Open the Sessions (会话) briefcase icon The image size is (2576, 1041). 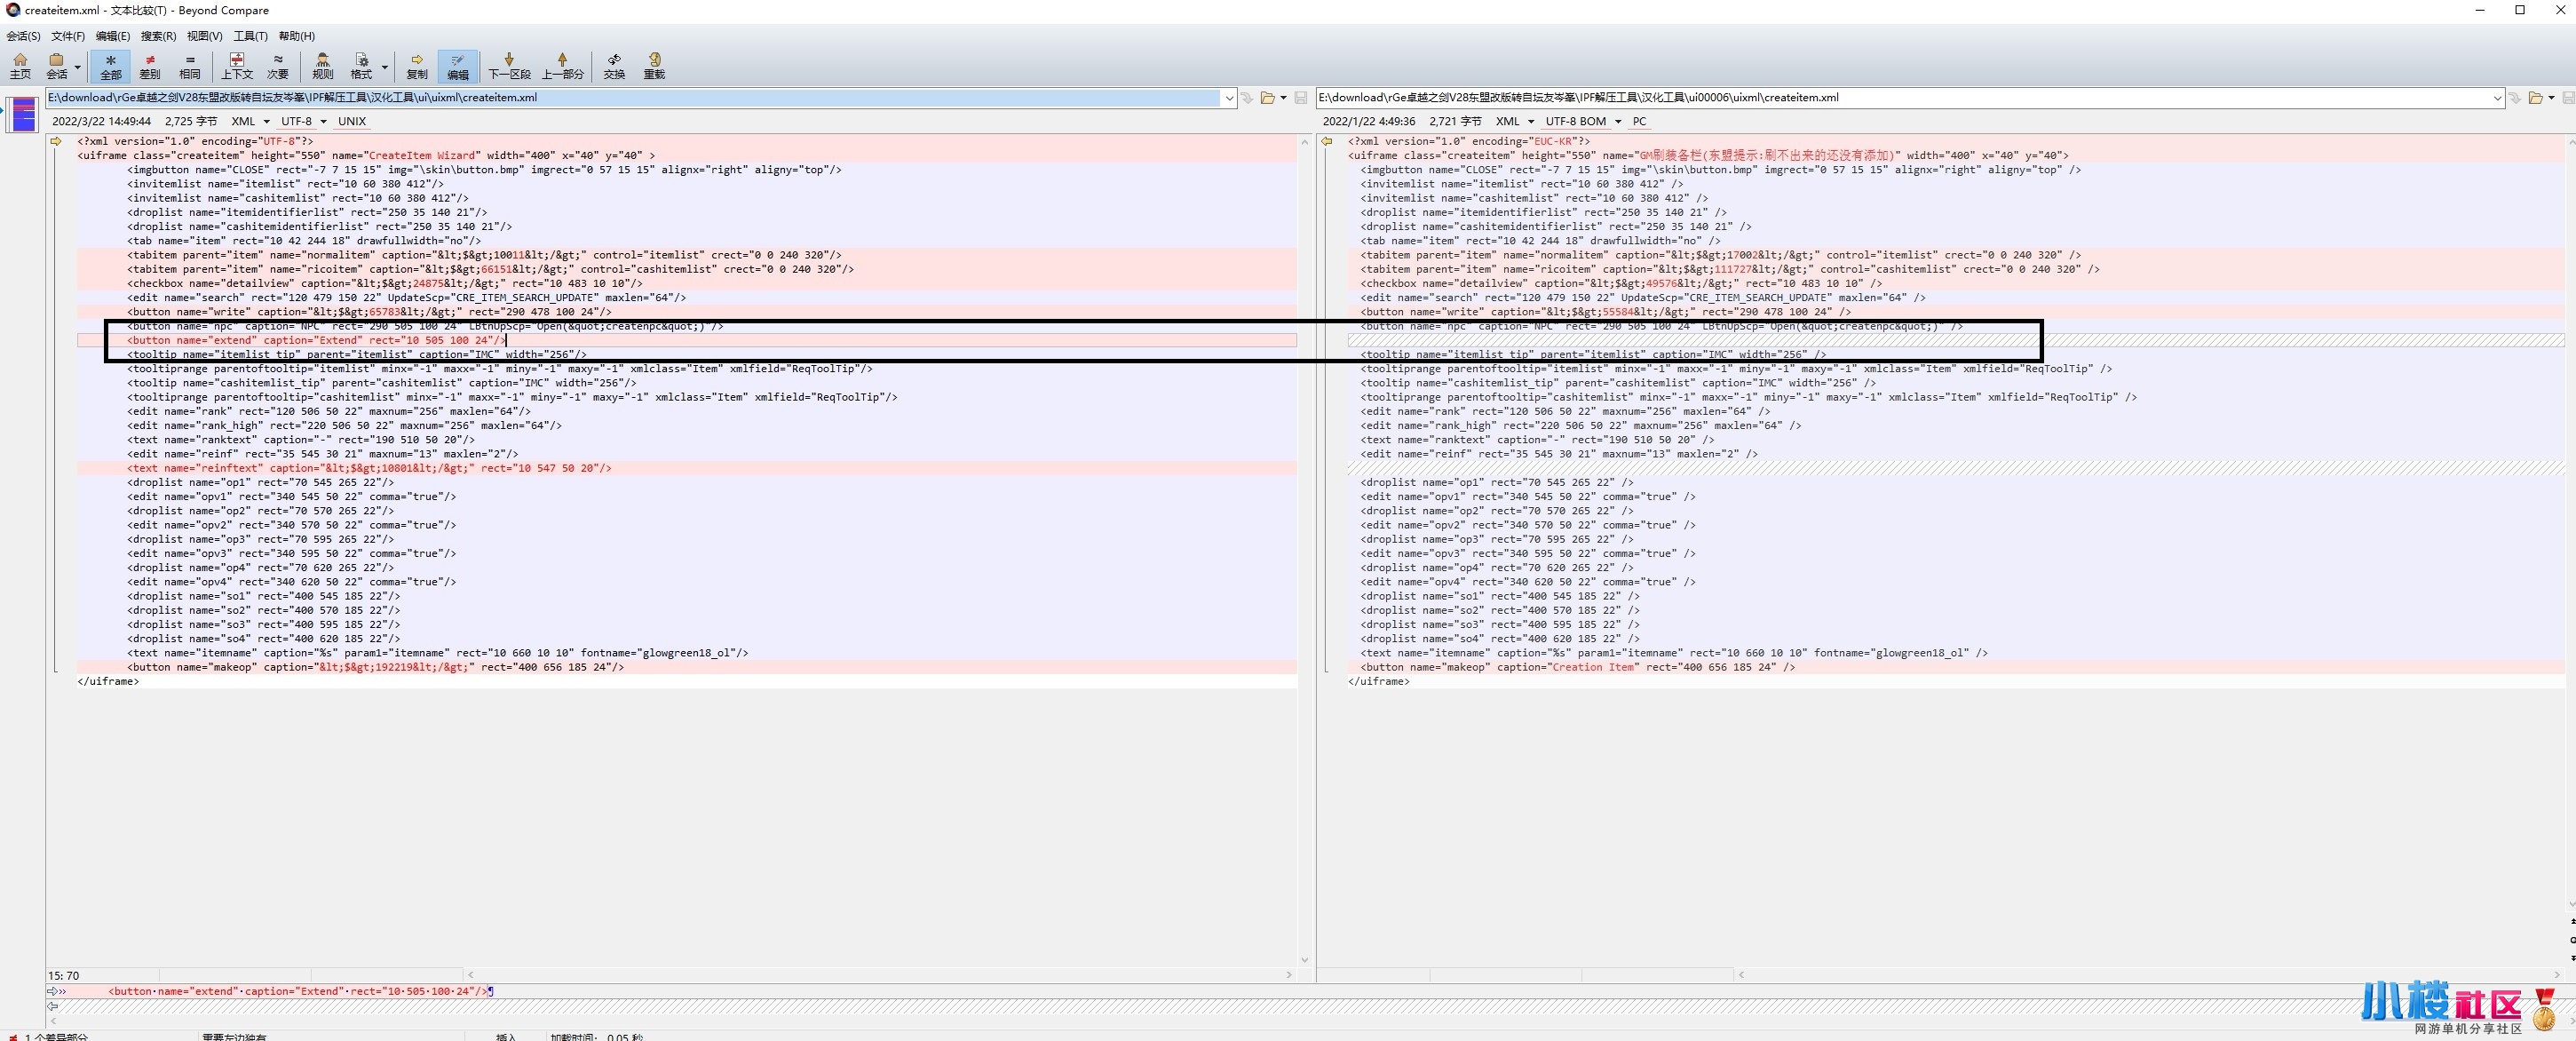pyautogui.click(x=57, y=66)
